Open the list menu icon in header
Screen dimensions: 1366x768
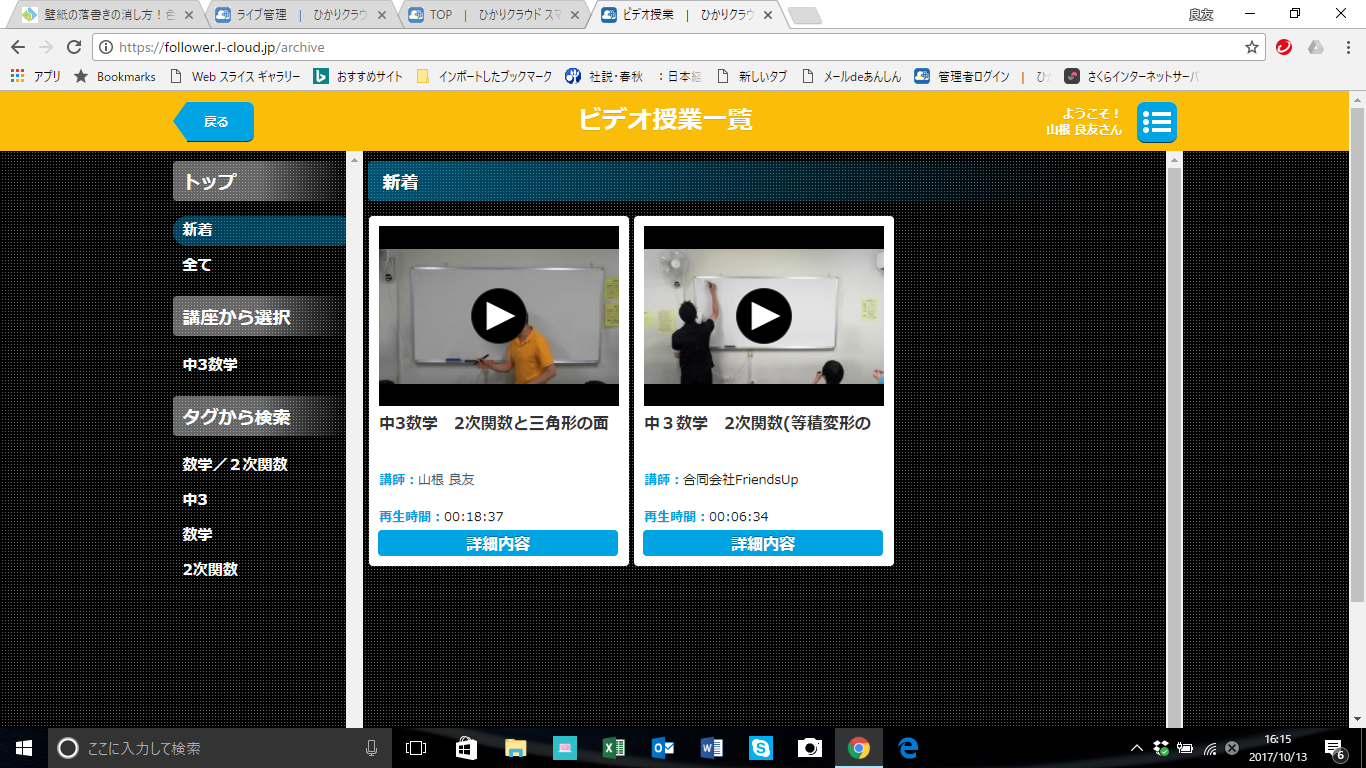point(1156,122)
